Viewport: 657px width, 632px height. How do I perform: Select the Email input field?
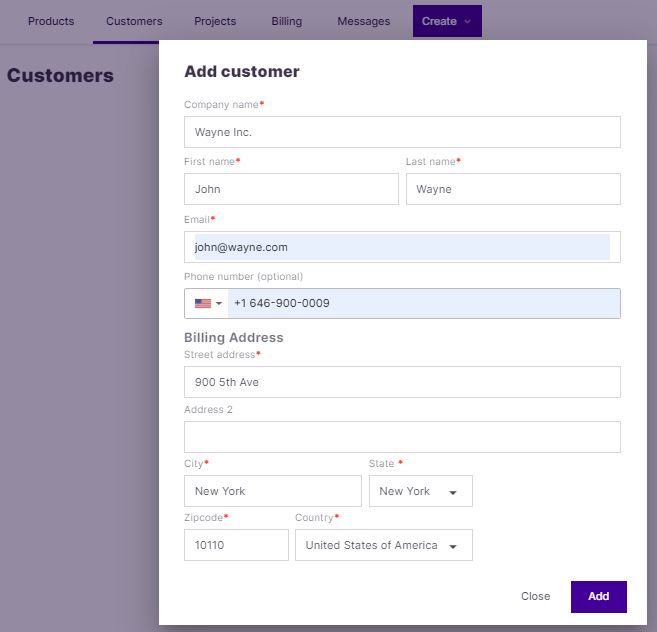[402, 247]
